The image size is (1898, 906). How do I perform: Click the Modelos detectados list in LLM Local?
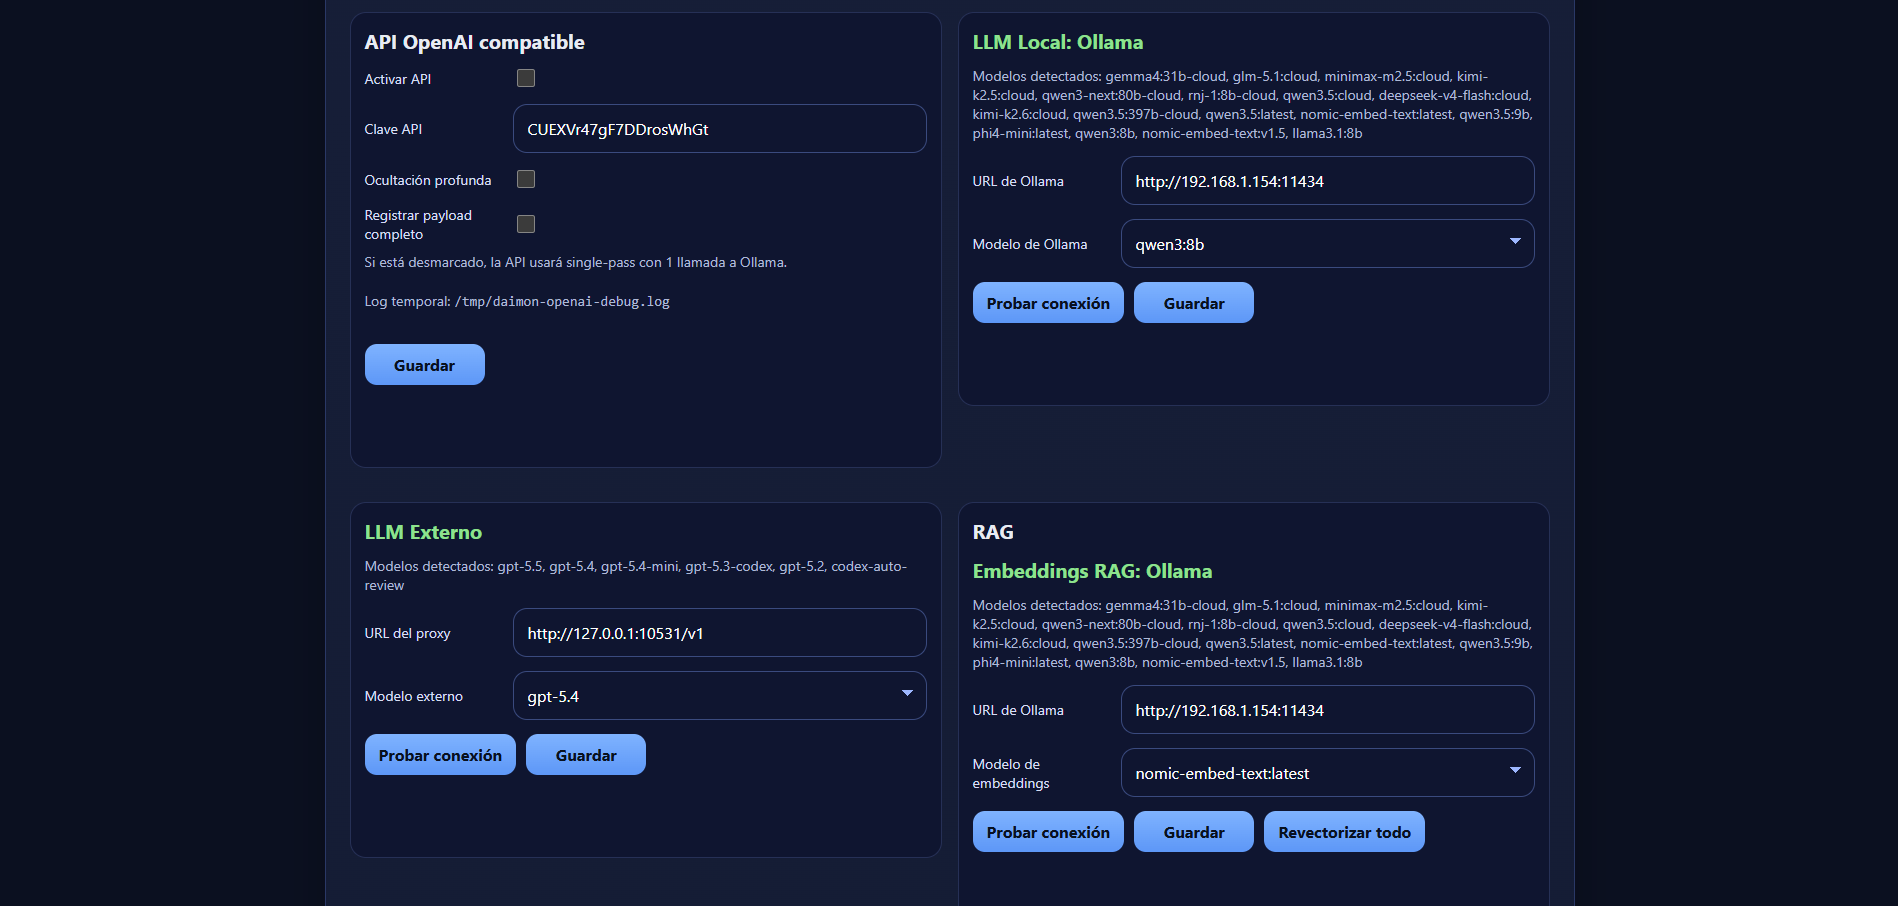[1253, 105]
